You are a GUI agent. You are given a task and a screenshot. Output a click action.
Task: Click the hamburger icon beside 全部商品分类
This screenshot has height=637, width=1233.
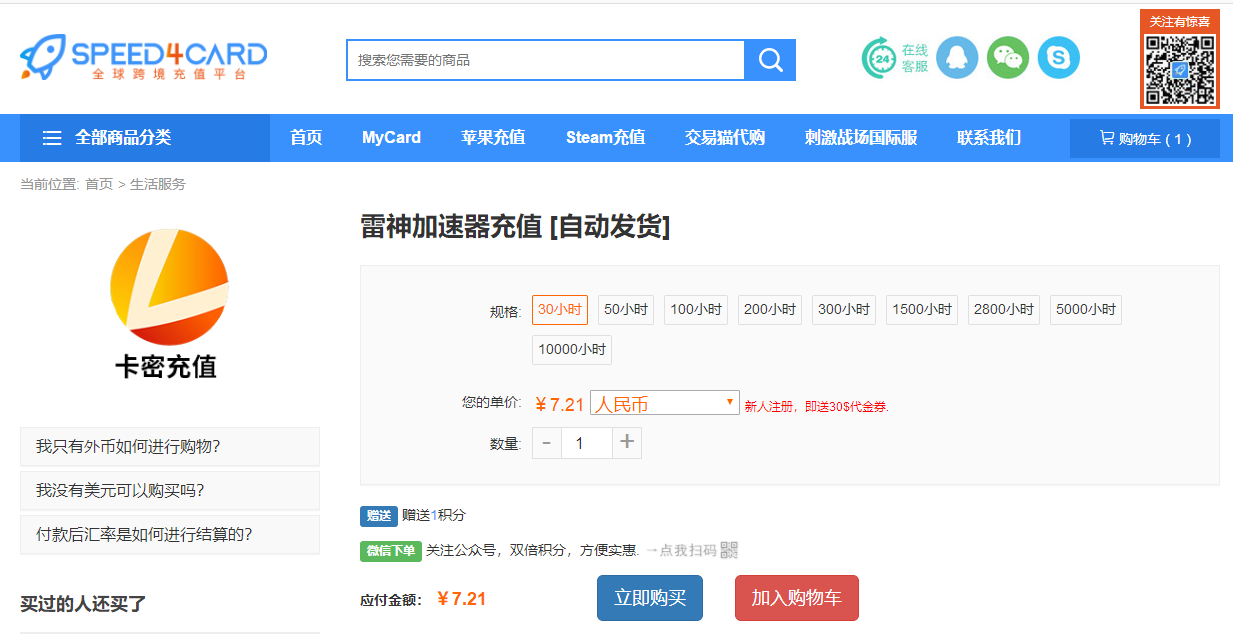click(52, 138)
